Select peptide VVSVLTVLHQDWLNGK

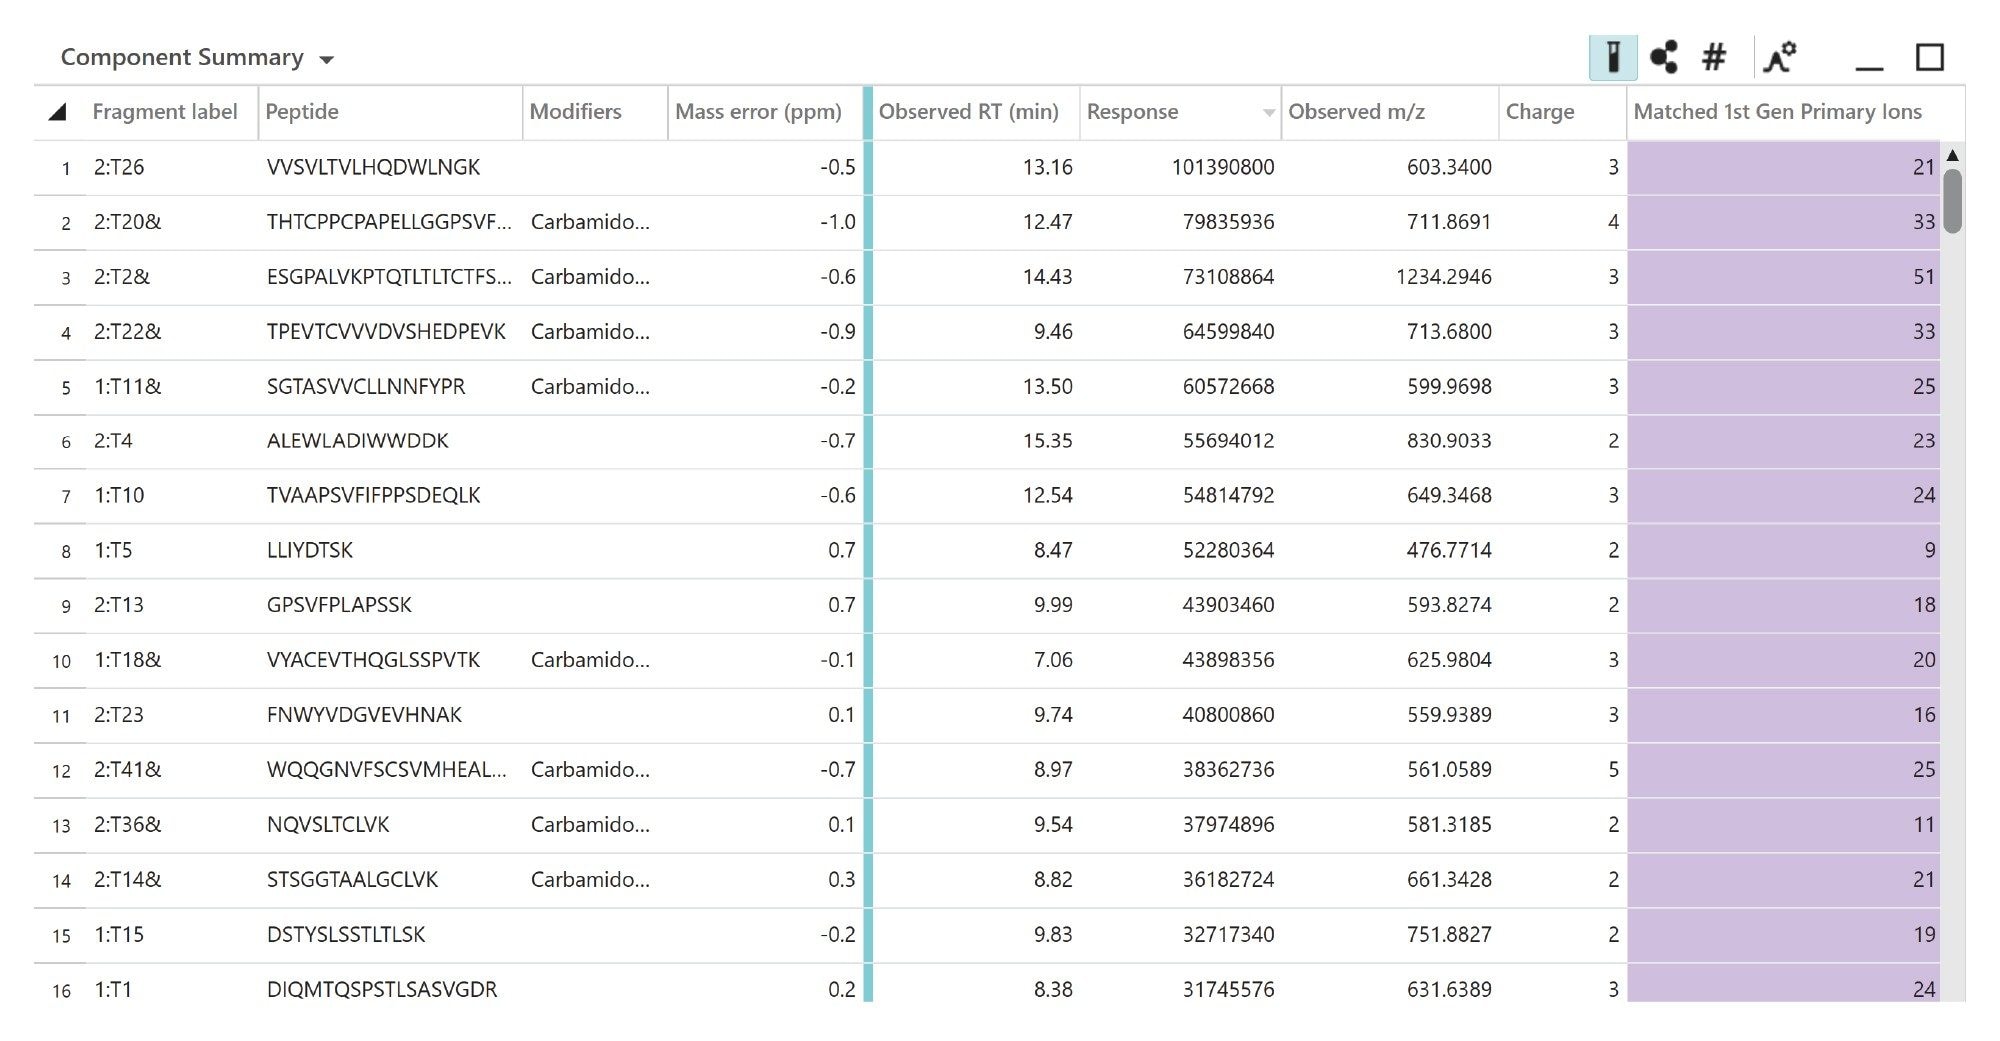[373, 167]
